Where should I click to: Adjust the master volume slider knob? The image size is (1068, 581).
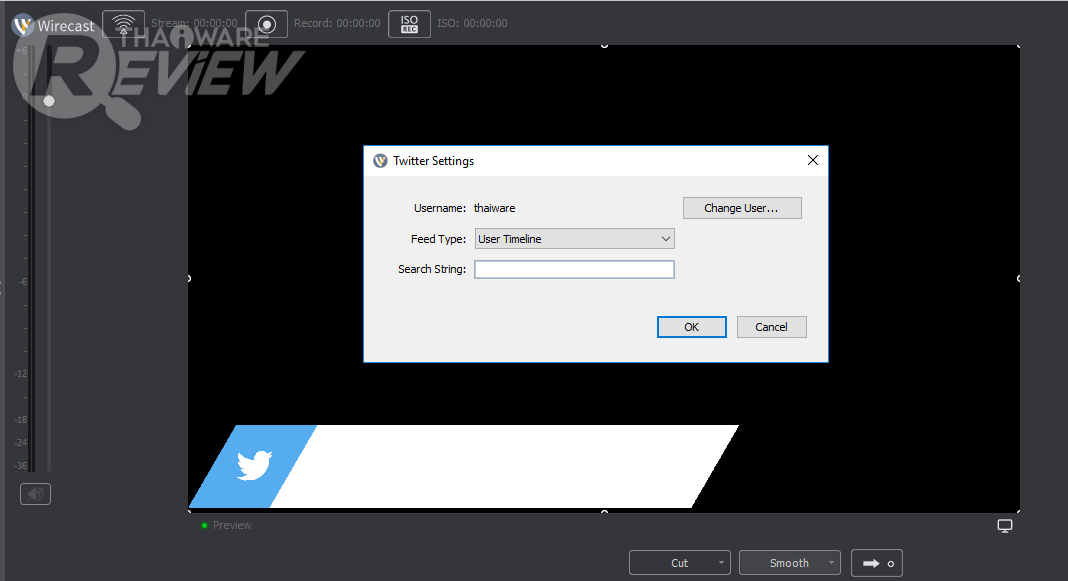49,101
